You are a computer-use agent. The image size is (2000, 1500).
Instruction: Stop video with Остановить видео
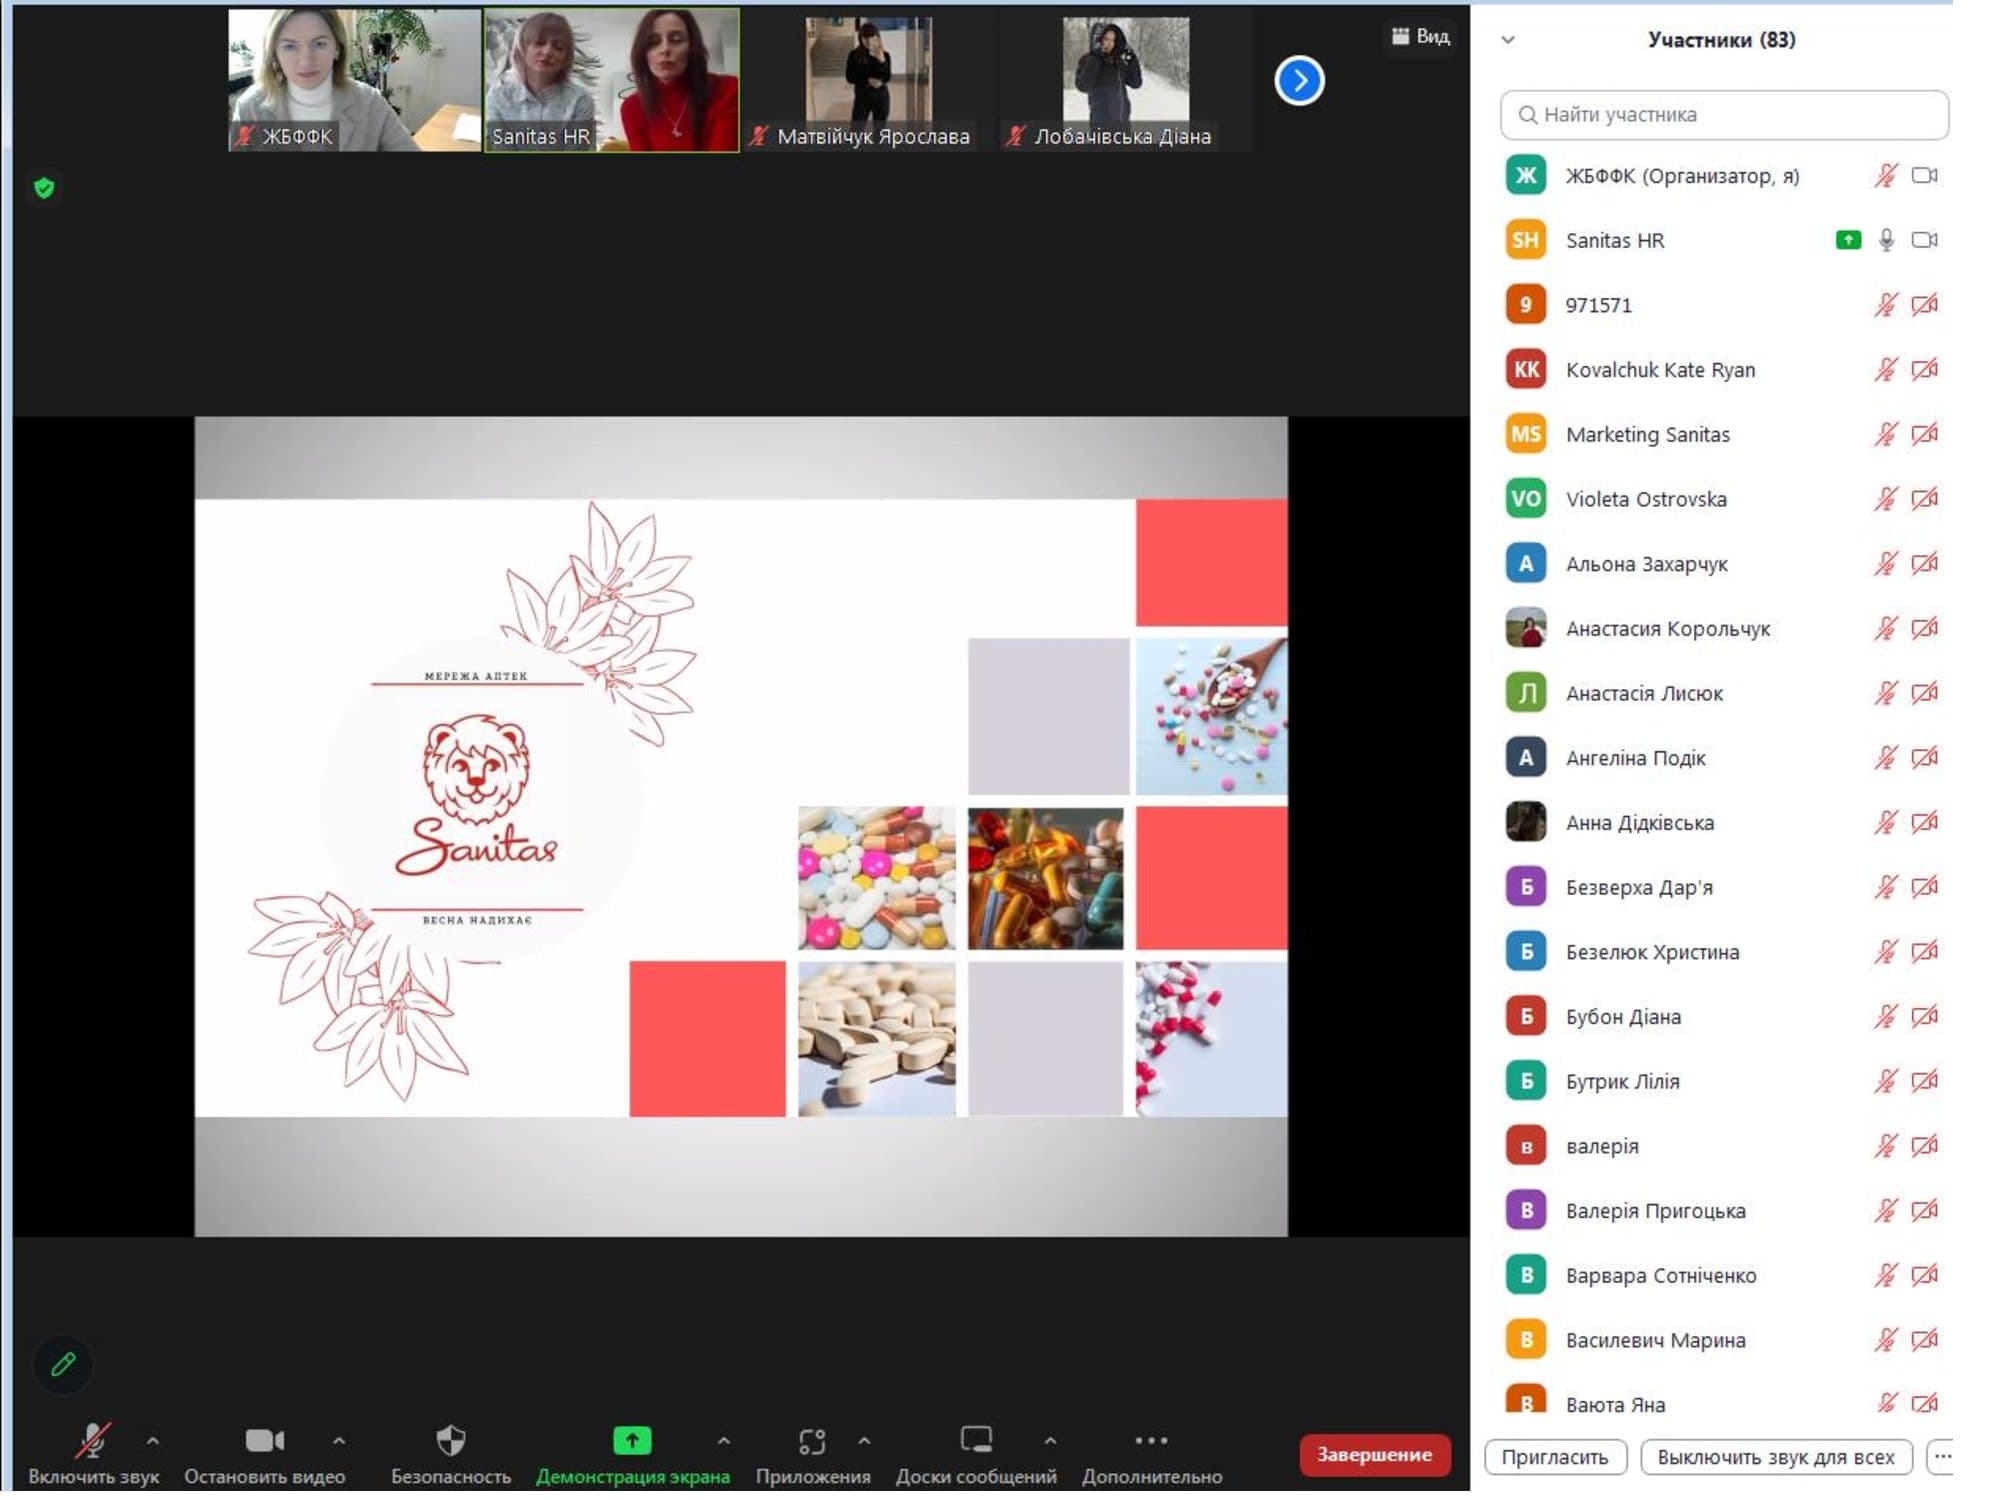(x=265, y=1453)
